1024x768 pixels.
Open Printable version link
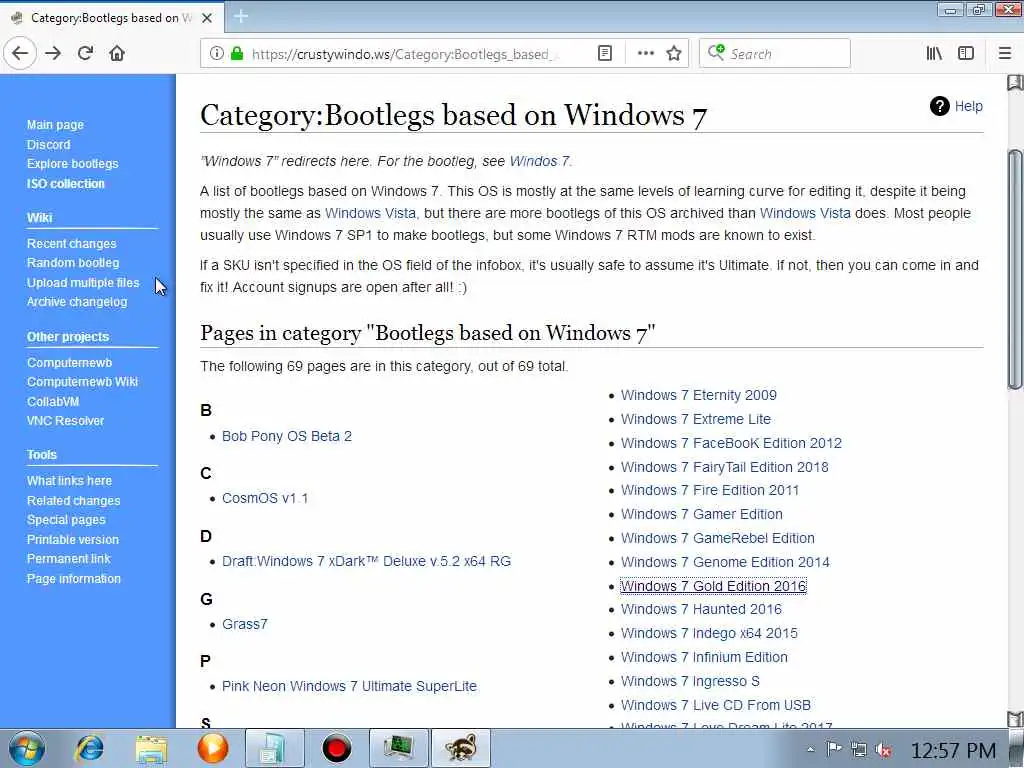tap(72, 539)
